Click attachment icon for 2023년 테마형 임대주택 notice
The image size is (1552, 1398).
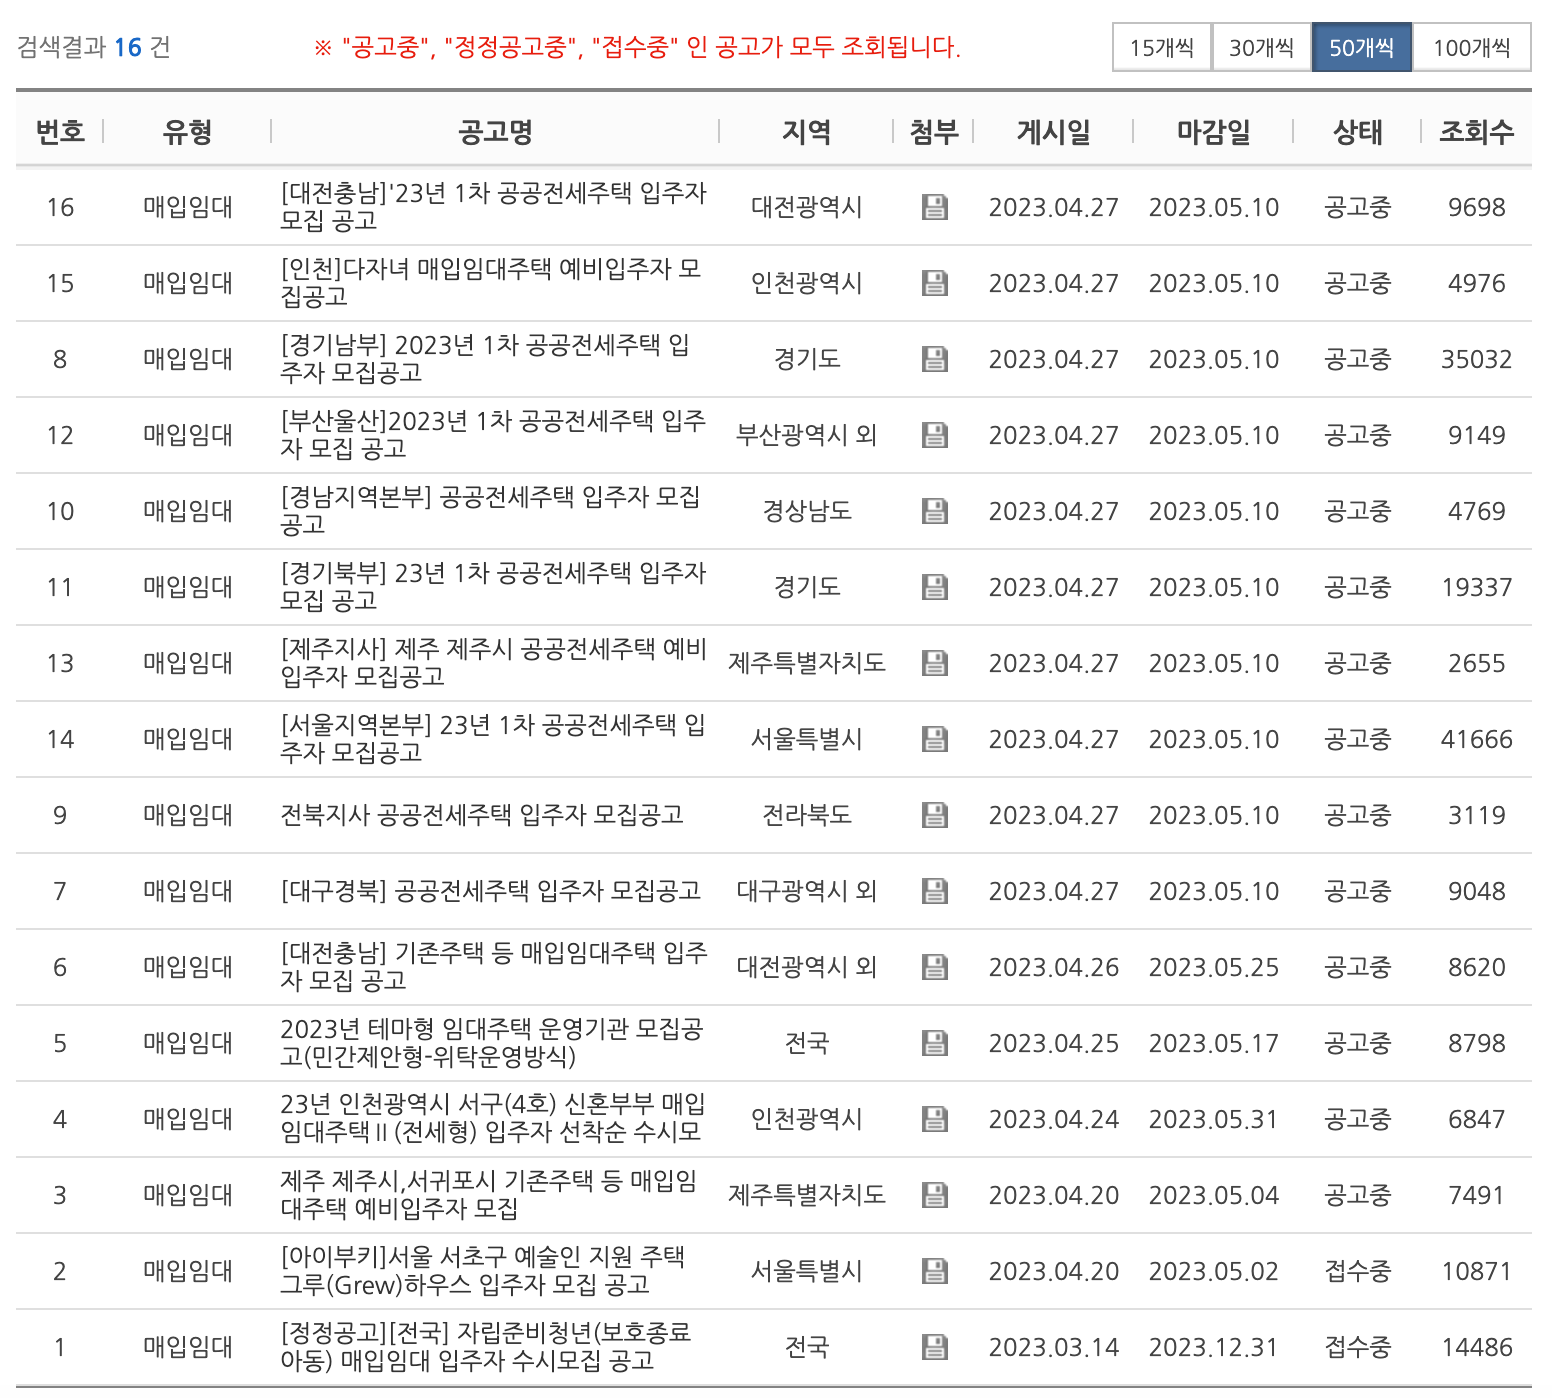(x=934, y=1043)
